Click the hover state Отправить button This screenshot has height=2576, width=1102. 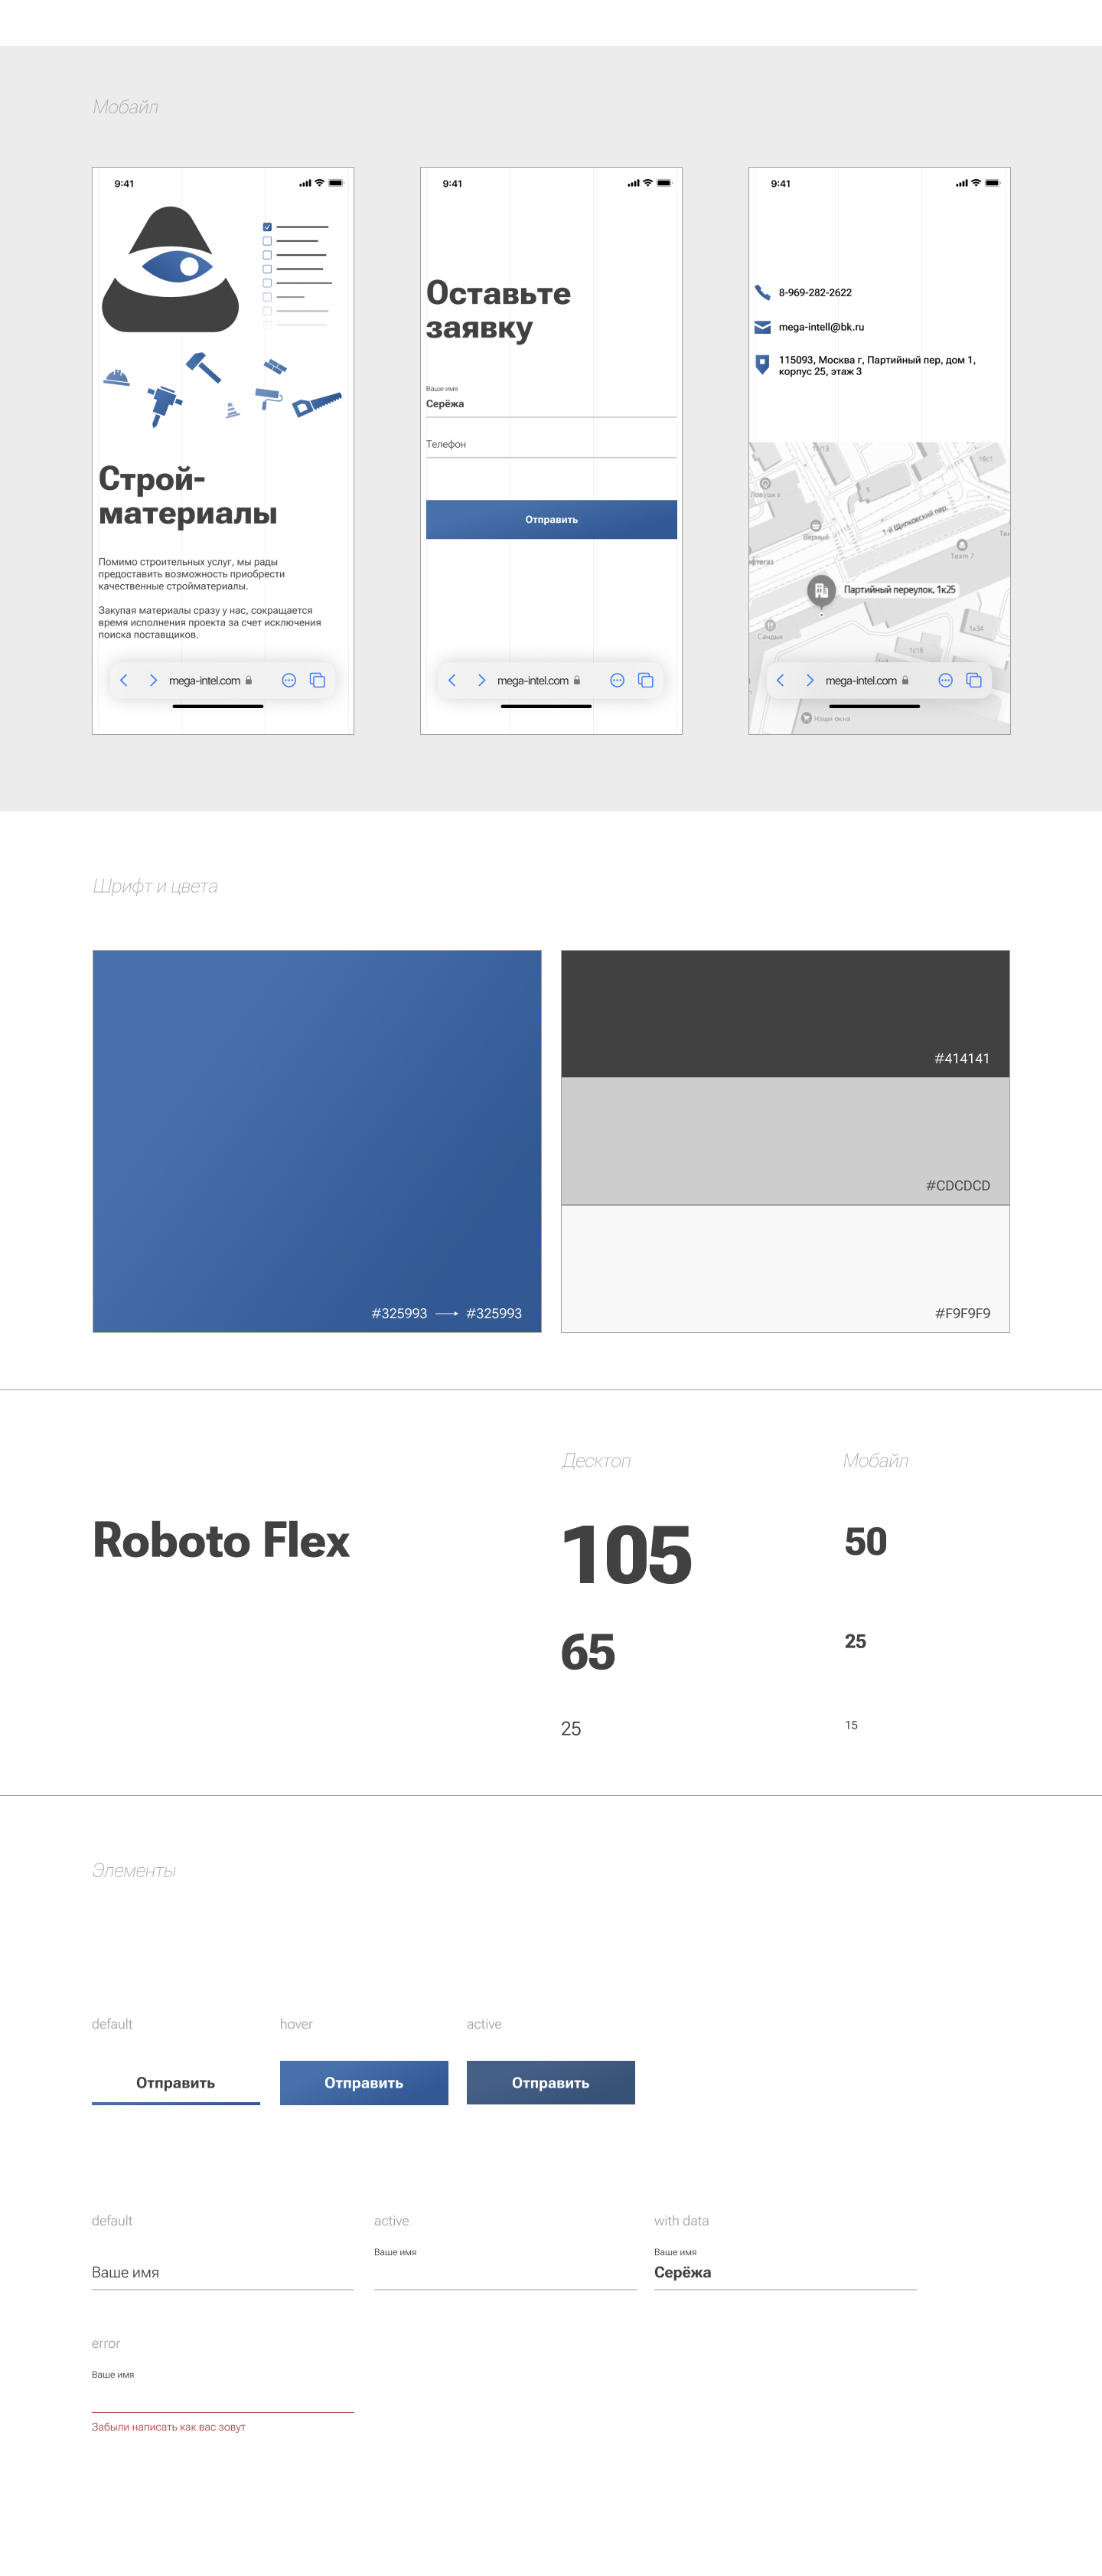[x=364, y=2082]
